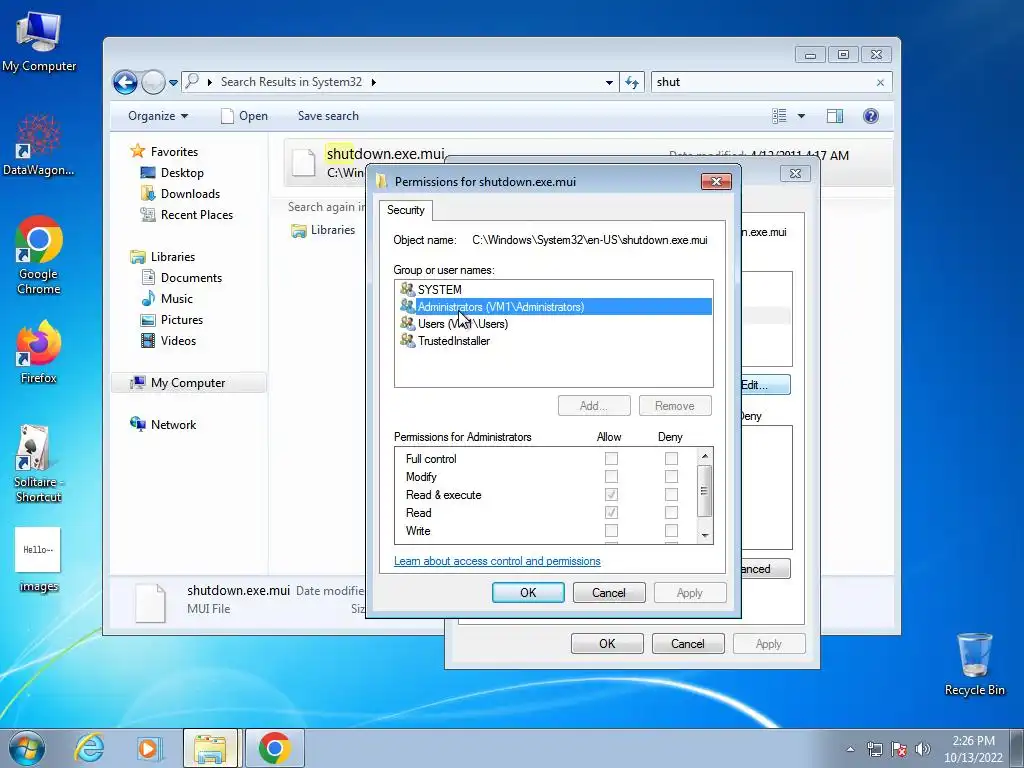Image resolution: width=1024 pixels, height=768 pixels.
Task: Open the Organize menu
Action: pos(158,116)
